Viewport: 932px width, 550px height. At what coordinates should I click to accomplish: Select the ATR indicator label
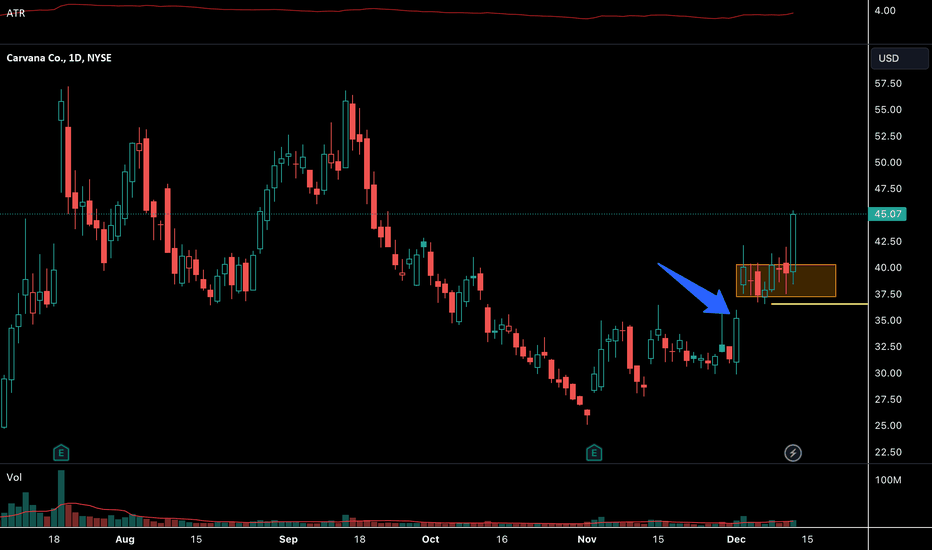click(x=15, y=13)
